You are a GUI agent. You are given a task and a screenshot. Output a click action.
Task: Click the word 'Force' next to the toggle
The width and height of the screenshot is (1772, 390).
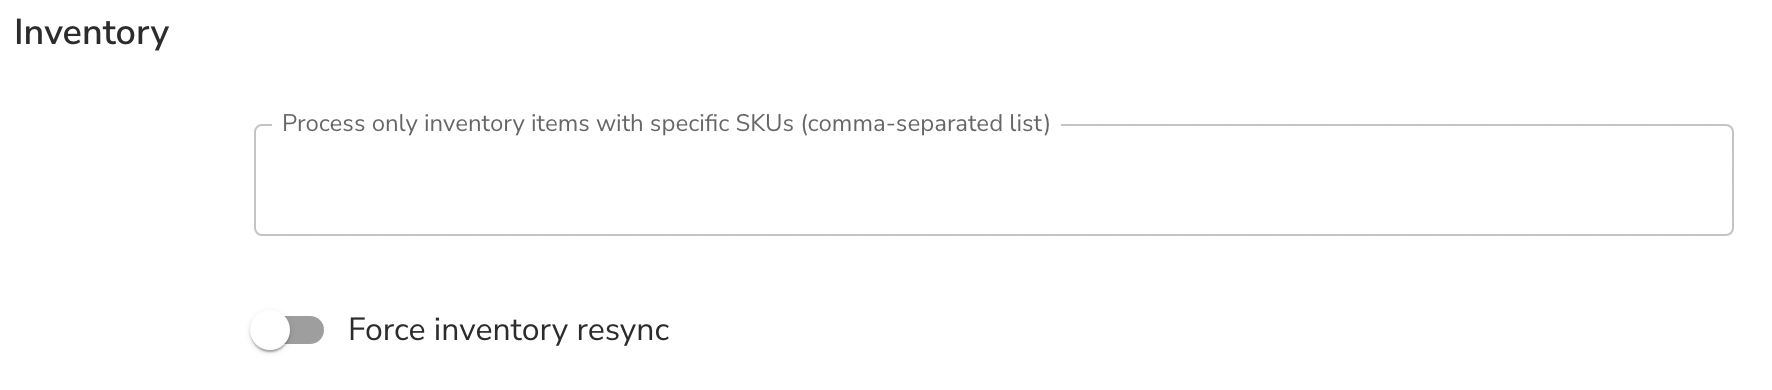coord(387,330)
